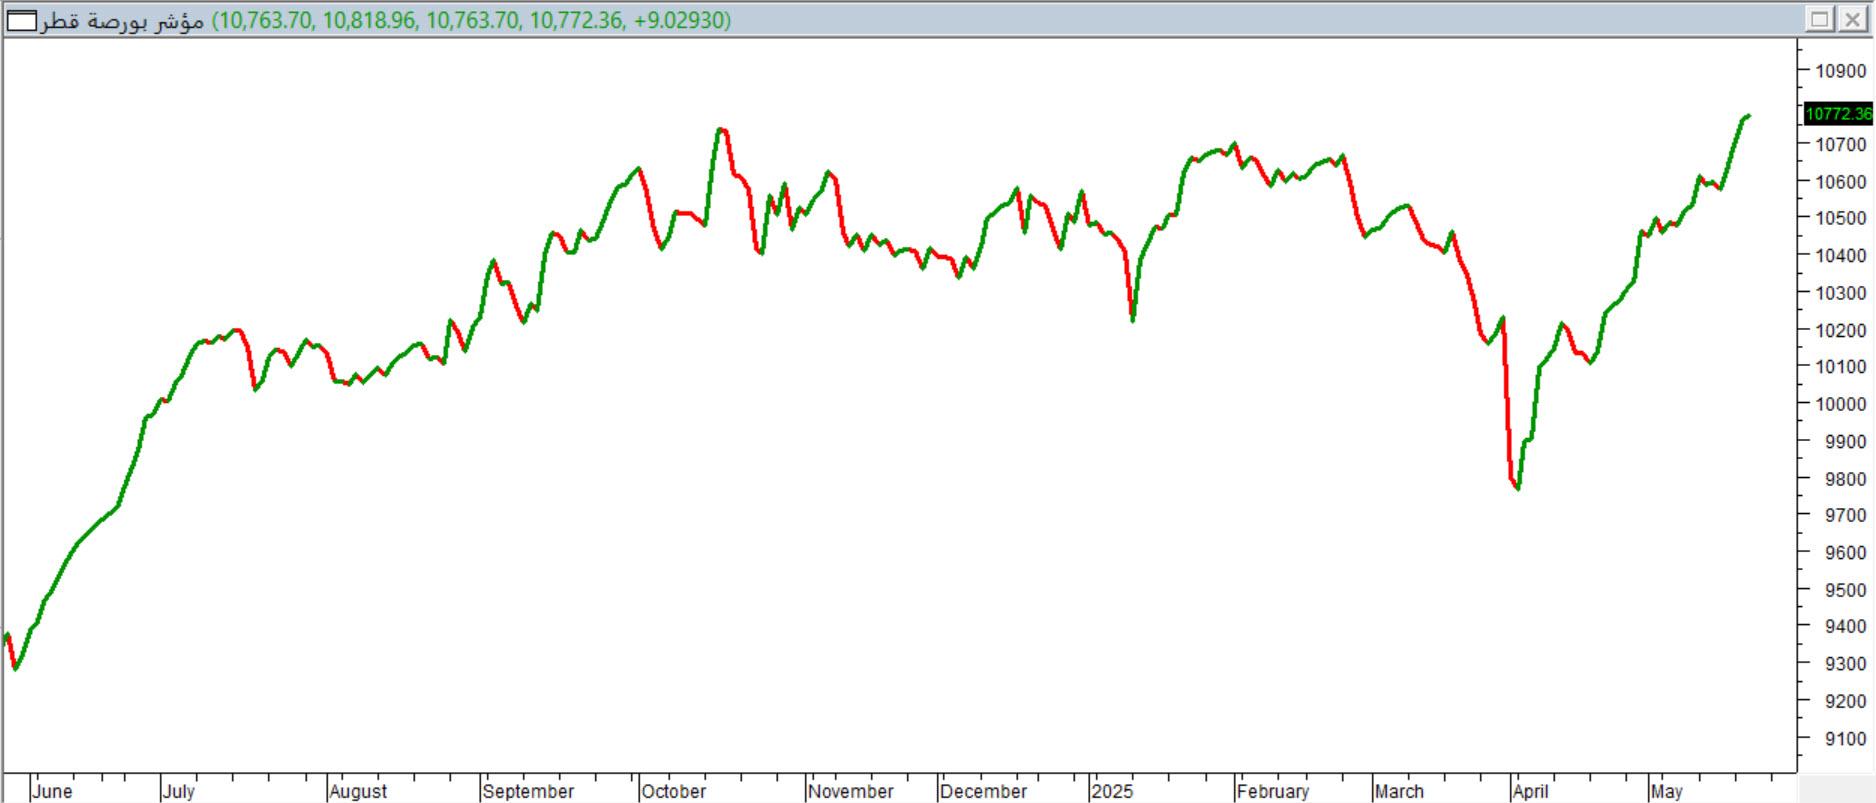Click the March label on time axis
This screenshot has width=1876, height=803.
click(x=1399, y=791)
